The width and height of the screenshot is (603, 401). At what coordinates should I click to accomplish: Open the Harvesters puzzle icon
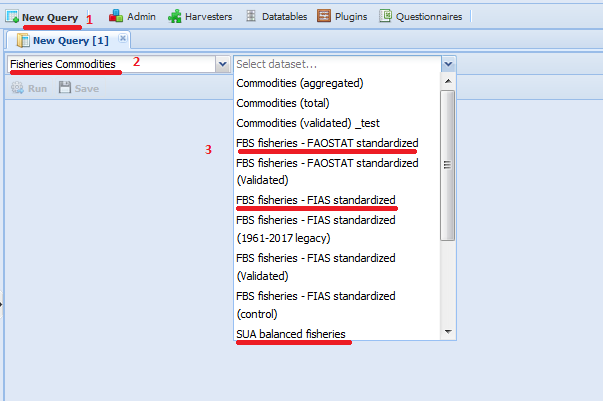coord(175,16)
